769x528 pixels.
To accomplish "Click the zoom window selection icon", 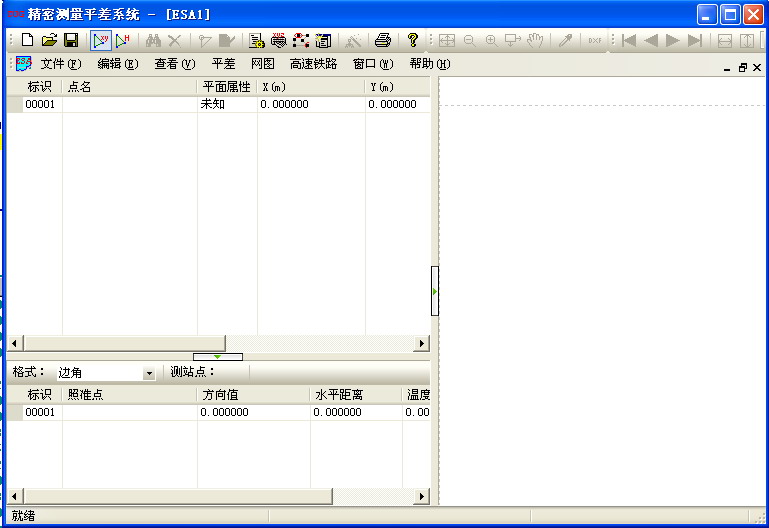I will coord(513,40).
